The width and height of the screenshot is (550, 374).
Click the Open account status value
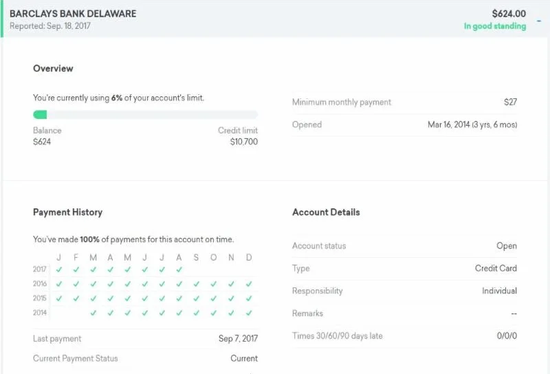click(507, 246)
